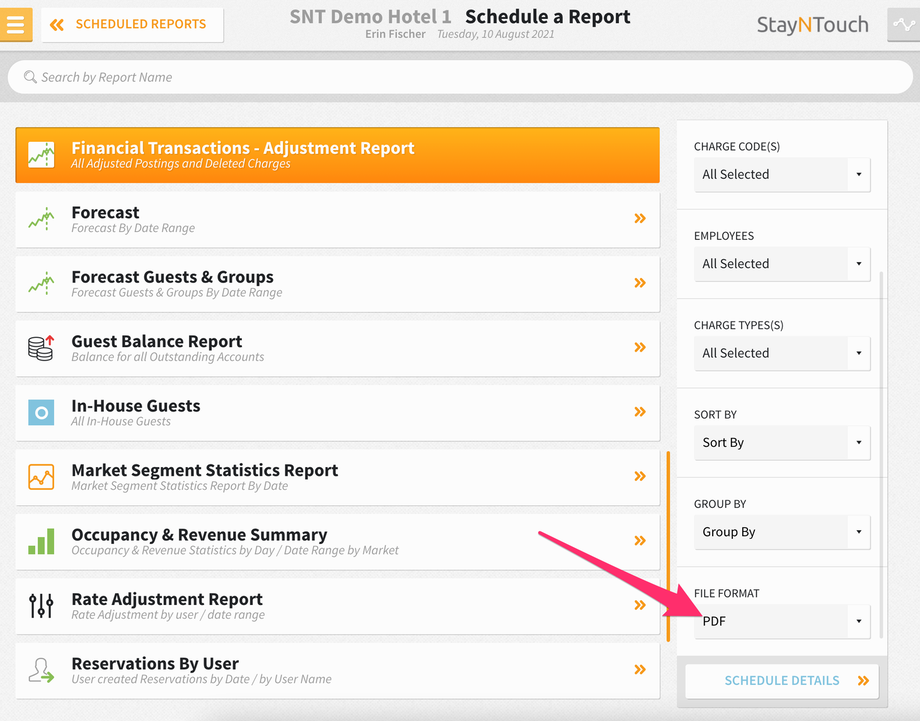Click the double chevron on Forecast row
The width and height of the screenshot is (920, 721).
click(x=640, y=219)
